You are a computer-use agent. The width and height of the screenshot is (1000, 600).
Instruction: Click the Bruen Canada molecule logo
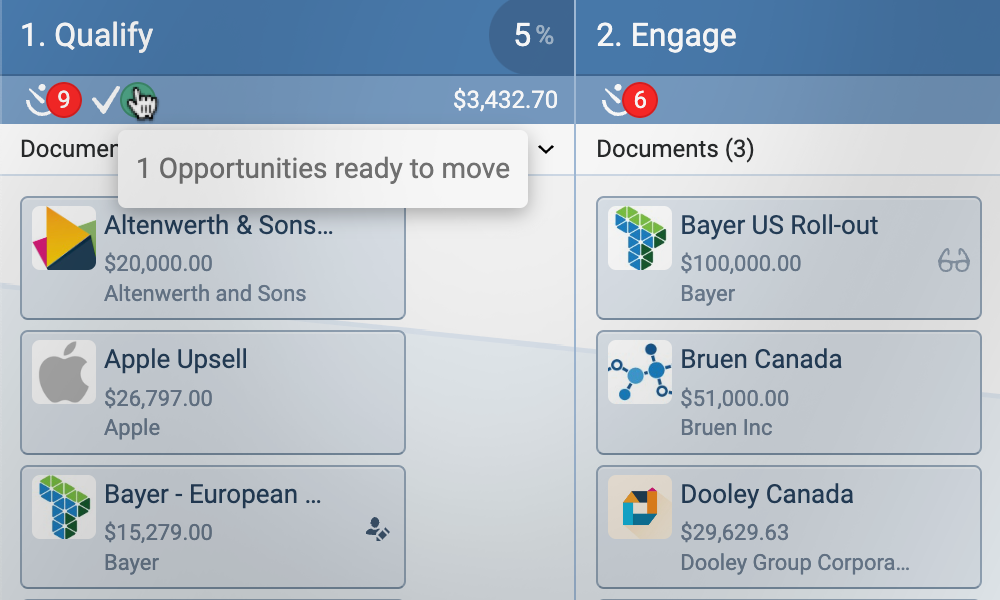pos(640,372)
